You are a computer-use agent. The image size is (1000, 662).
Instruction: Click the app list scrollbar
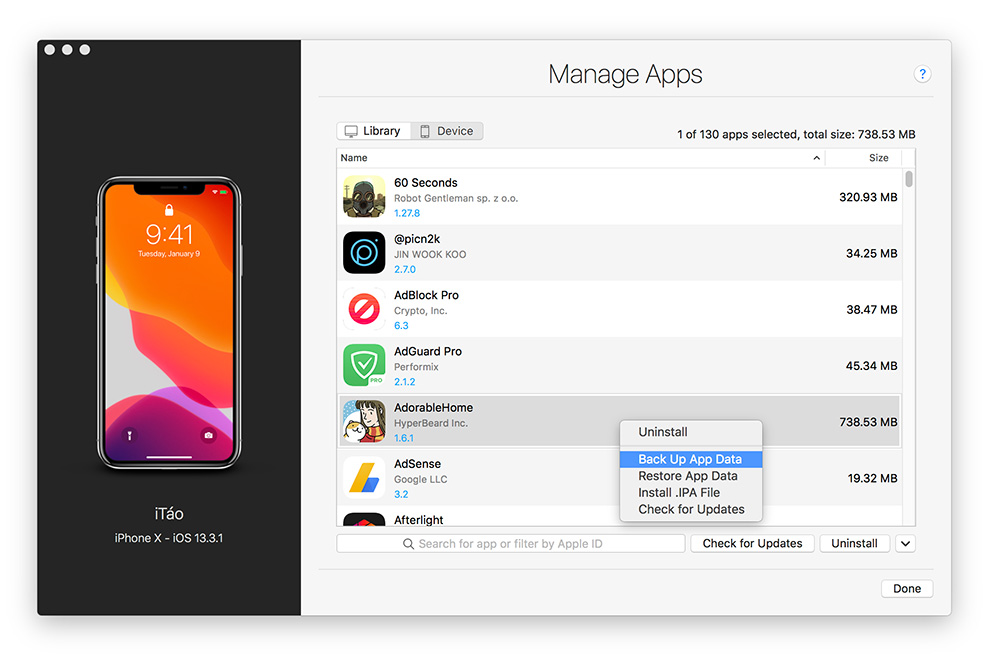[909, 179]
